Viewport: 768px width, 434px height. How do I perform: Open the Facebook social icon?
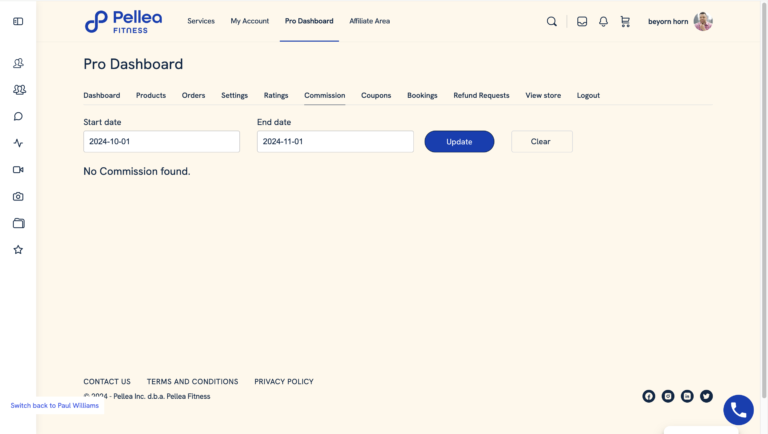click(648, 396)
